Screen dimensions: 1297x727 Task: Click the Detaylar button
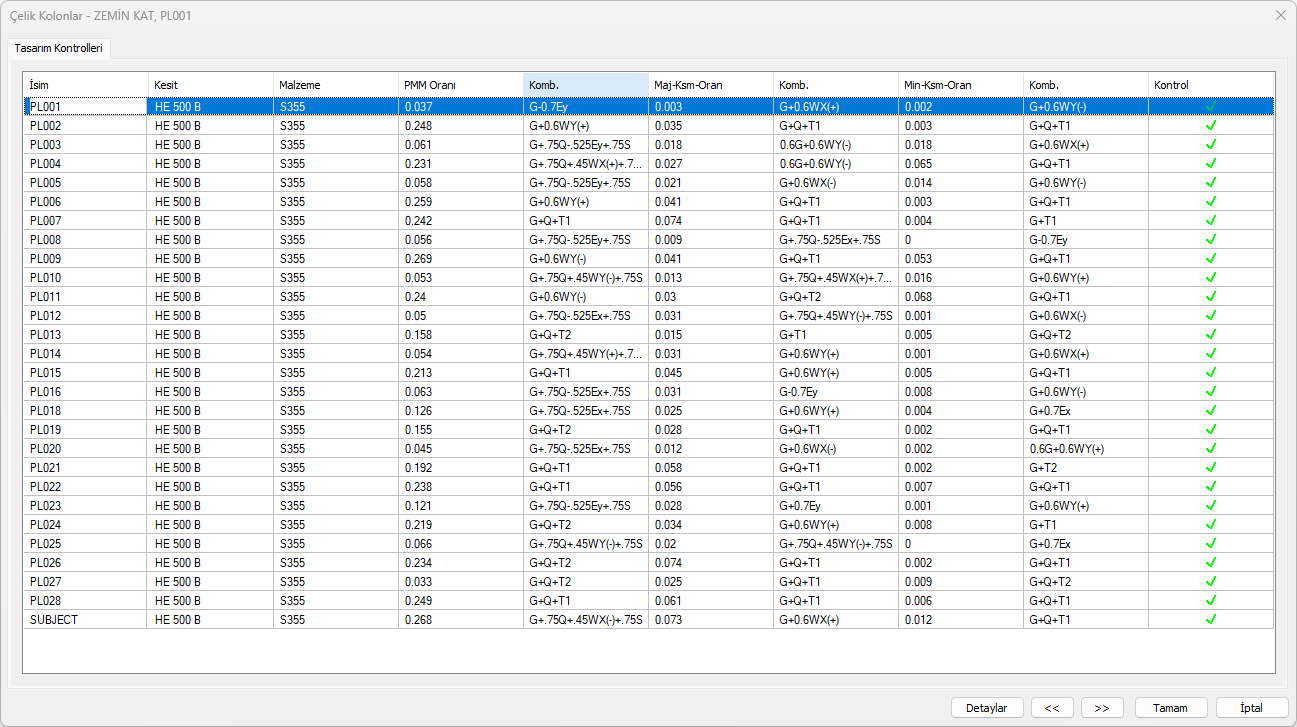pos(987,707)
